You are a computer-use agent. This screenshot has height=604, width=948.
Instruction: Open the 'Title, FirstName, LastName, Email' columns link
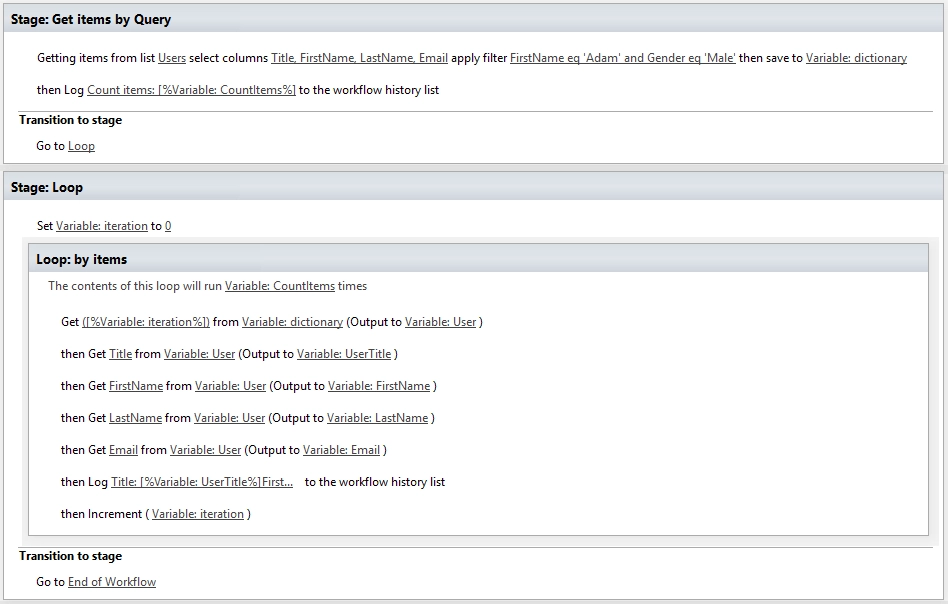[359, 58]
